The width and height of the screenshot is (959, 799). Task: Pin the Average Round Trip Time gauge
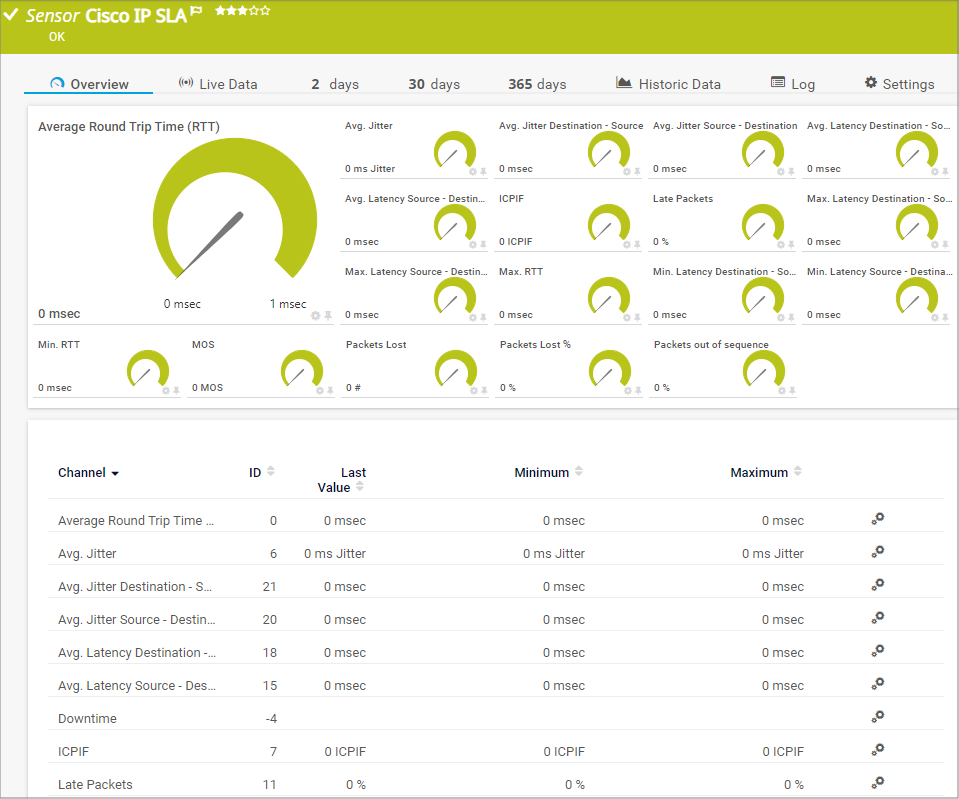pyautogui.click(x=328, y=315)
